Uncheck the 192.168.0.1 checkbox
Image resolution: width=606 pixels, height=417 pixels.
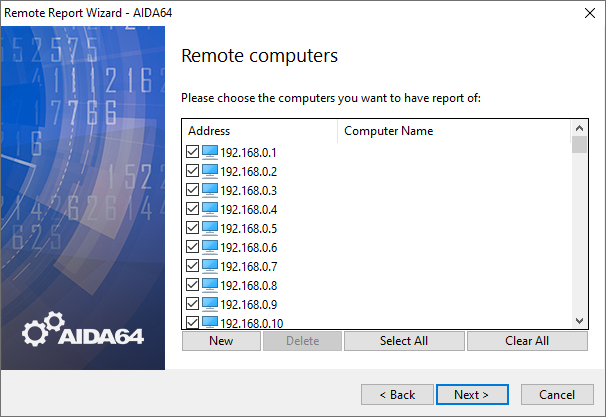pyautogui.click(x=192, y=152)
